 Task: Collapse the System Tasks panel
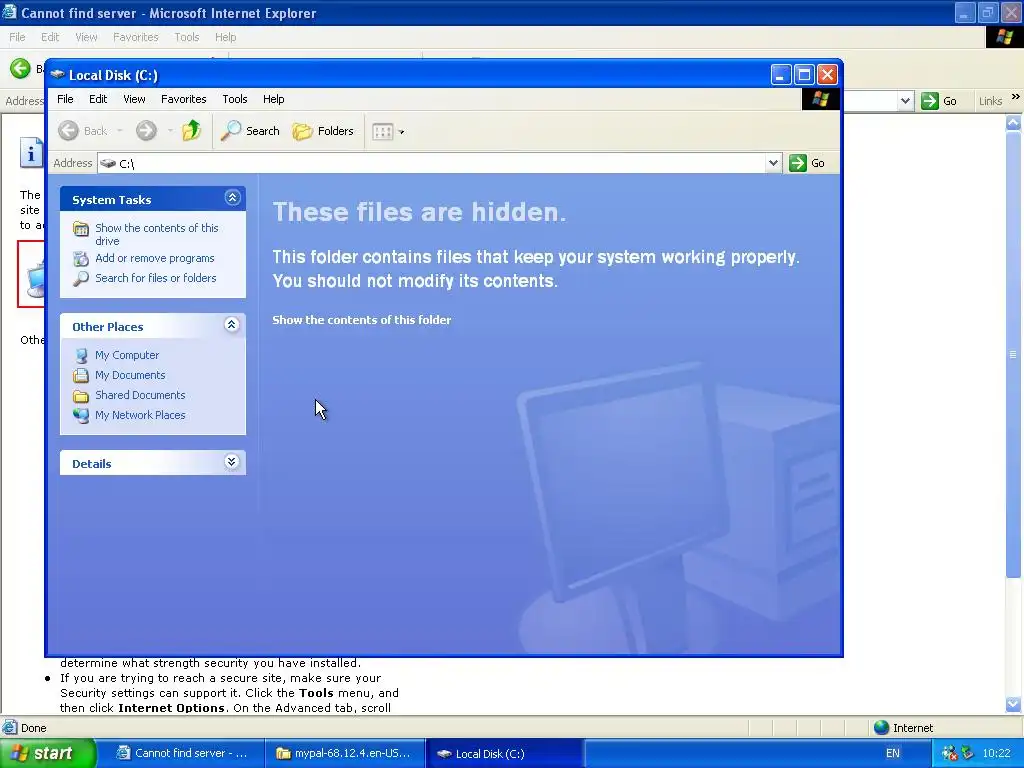tap(232, 198)
